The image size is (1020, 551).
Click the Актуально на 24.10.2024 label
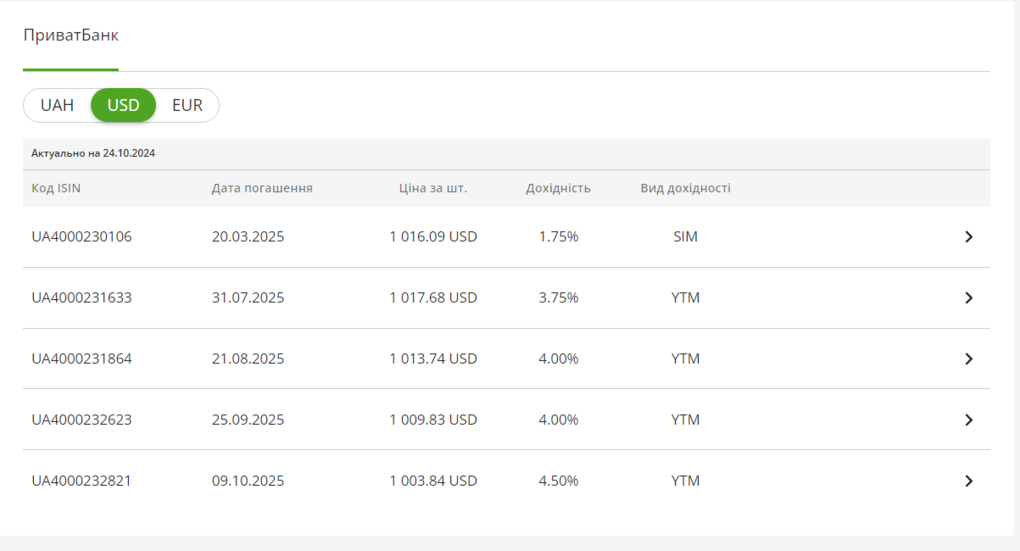click(x=93, y=154)
